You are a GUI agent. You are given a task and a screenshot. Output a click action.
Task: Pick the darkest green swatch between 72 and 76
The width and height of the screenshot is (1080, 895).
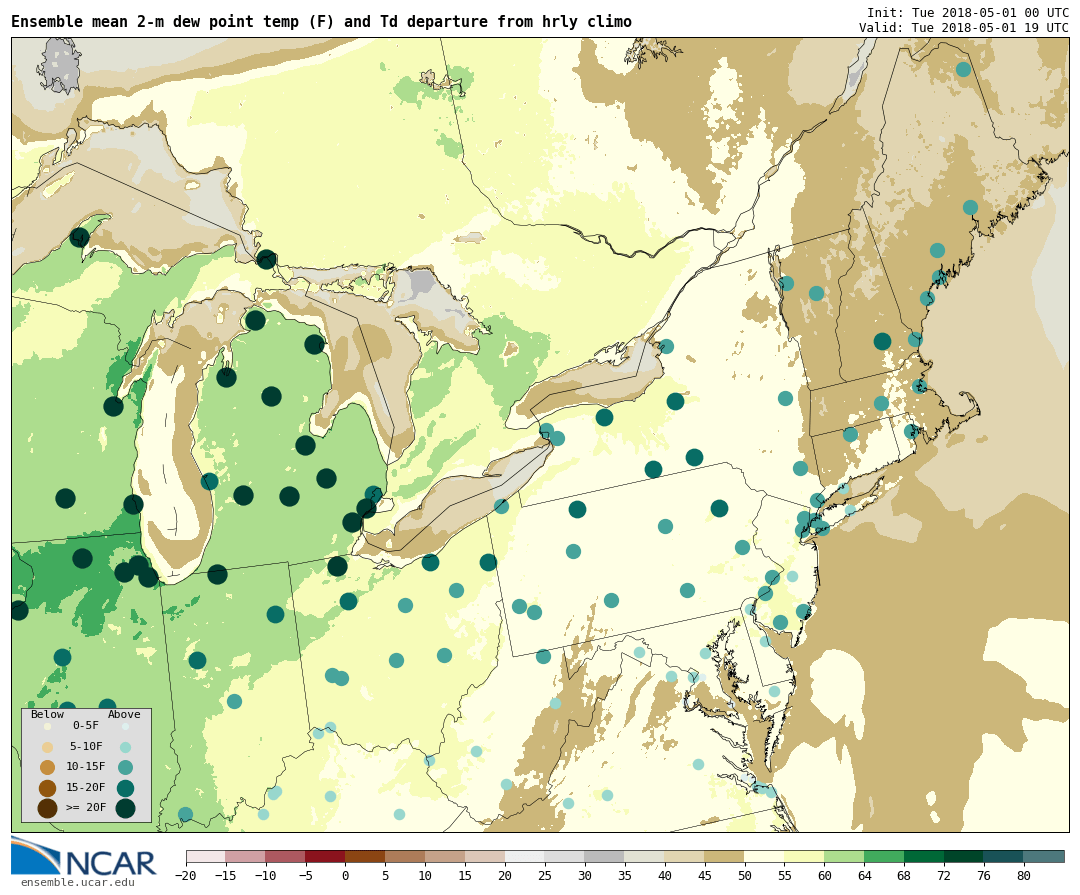(964, 856)
